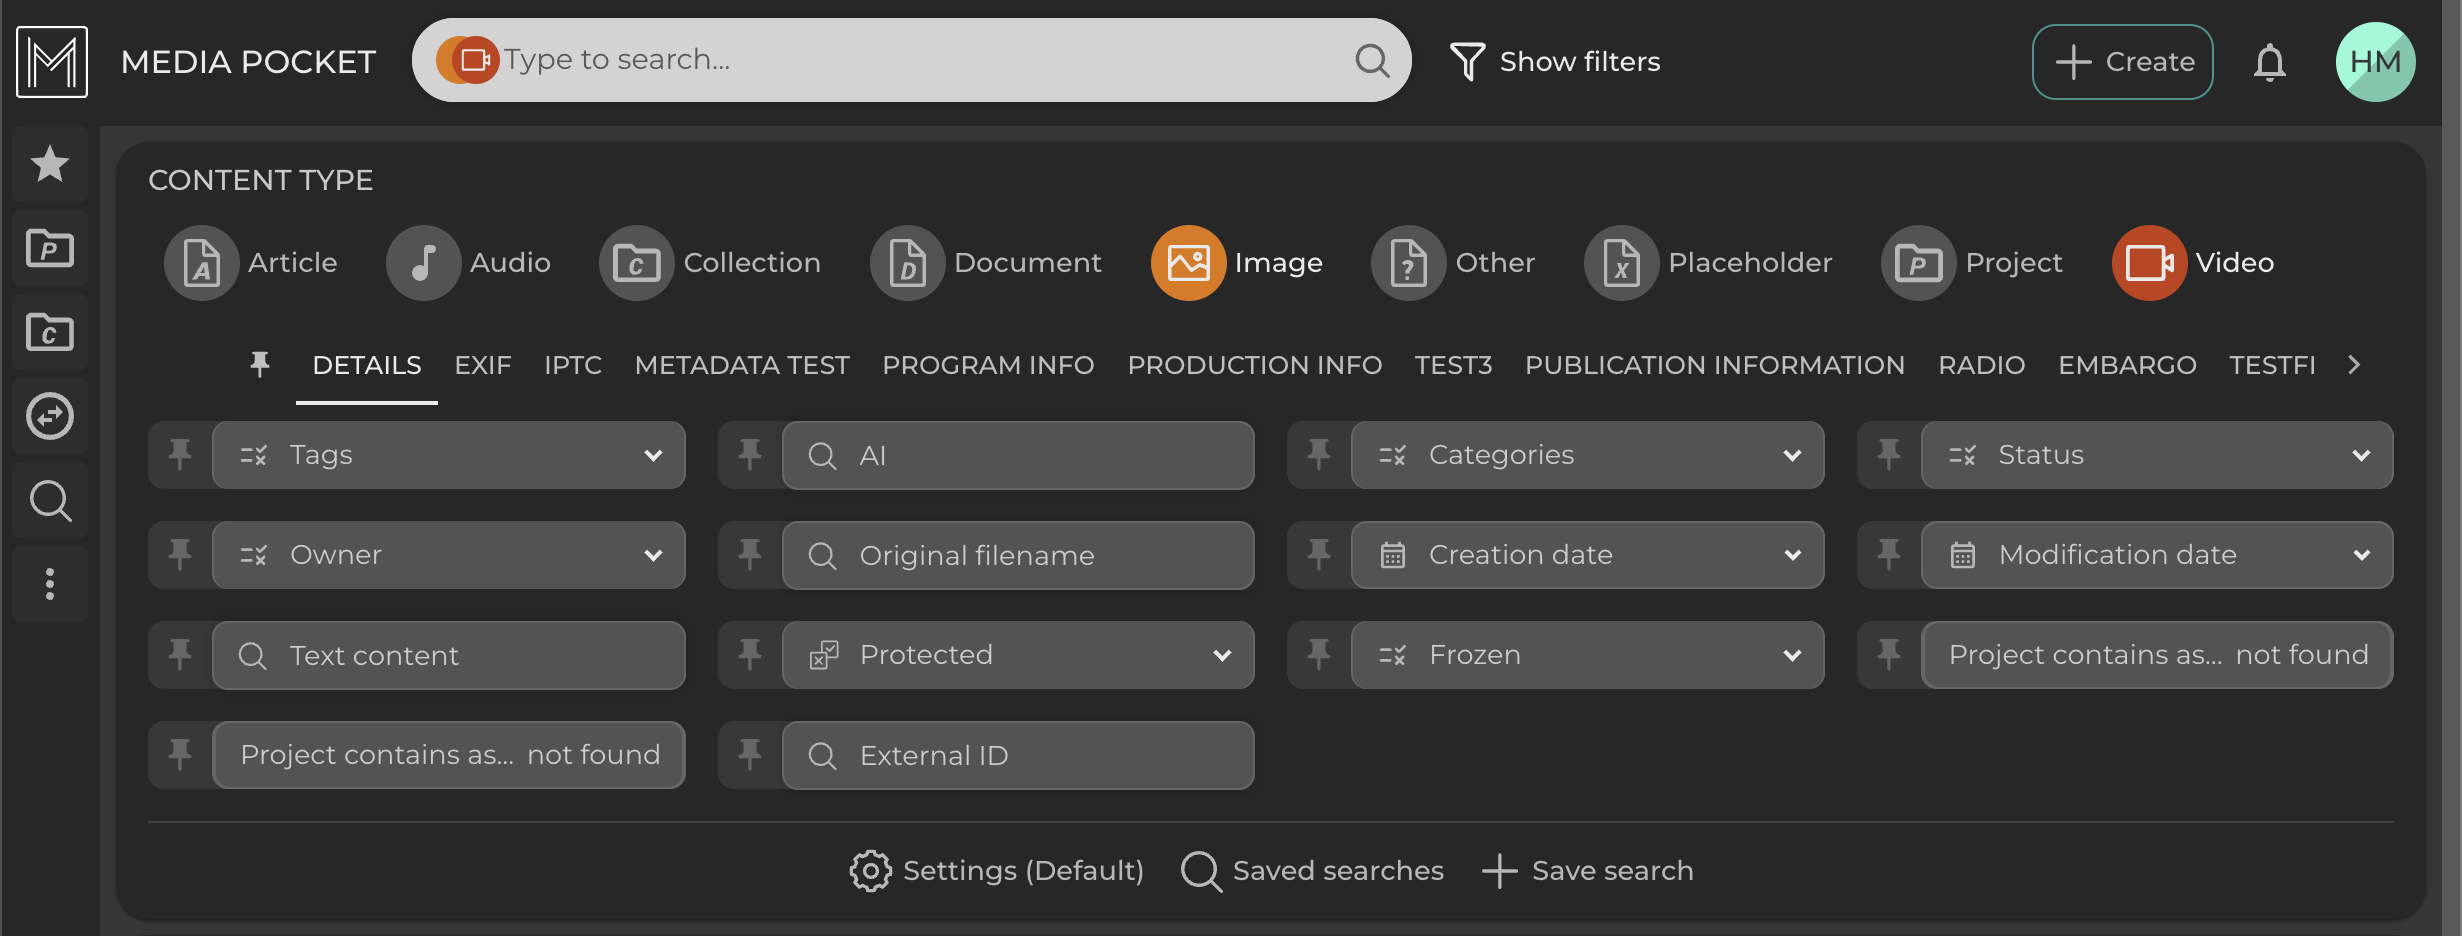Open the HM user avatar menu
Image resolution: width=2462 pixels, height=936 pixels.
(x=2375, y=62)
